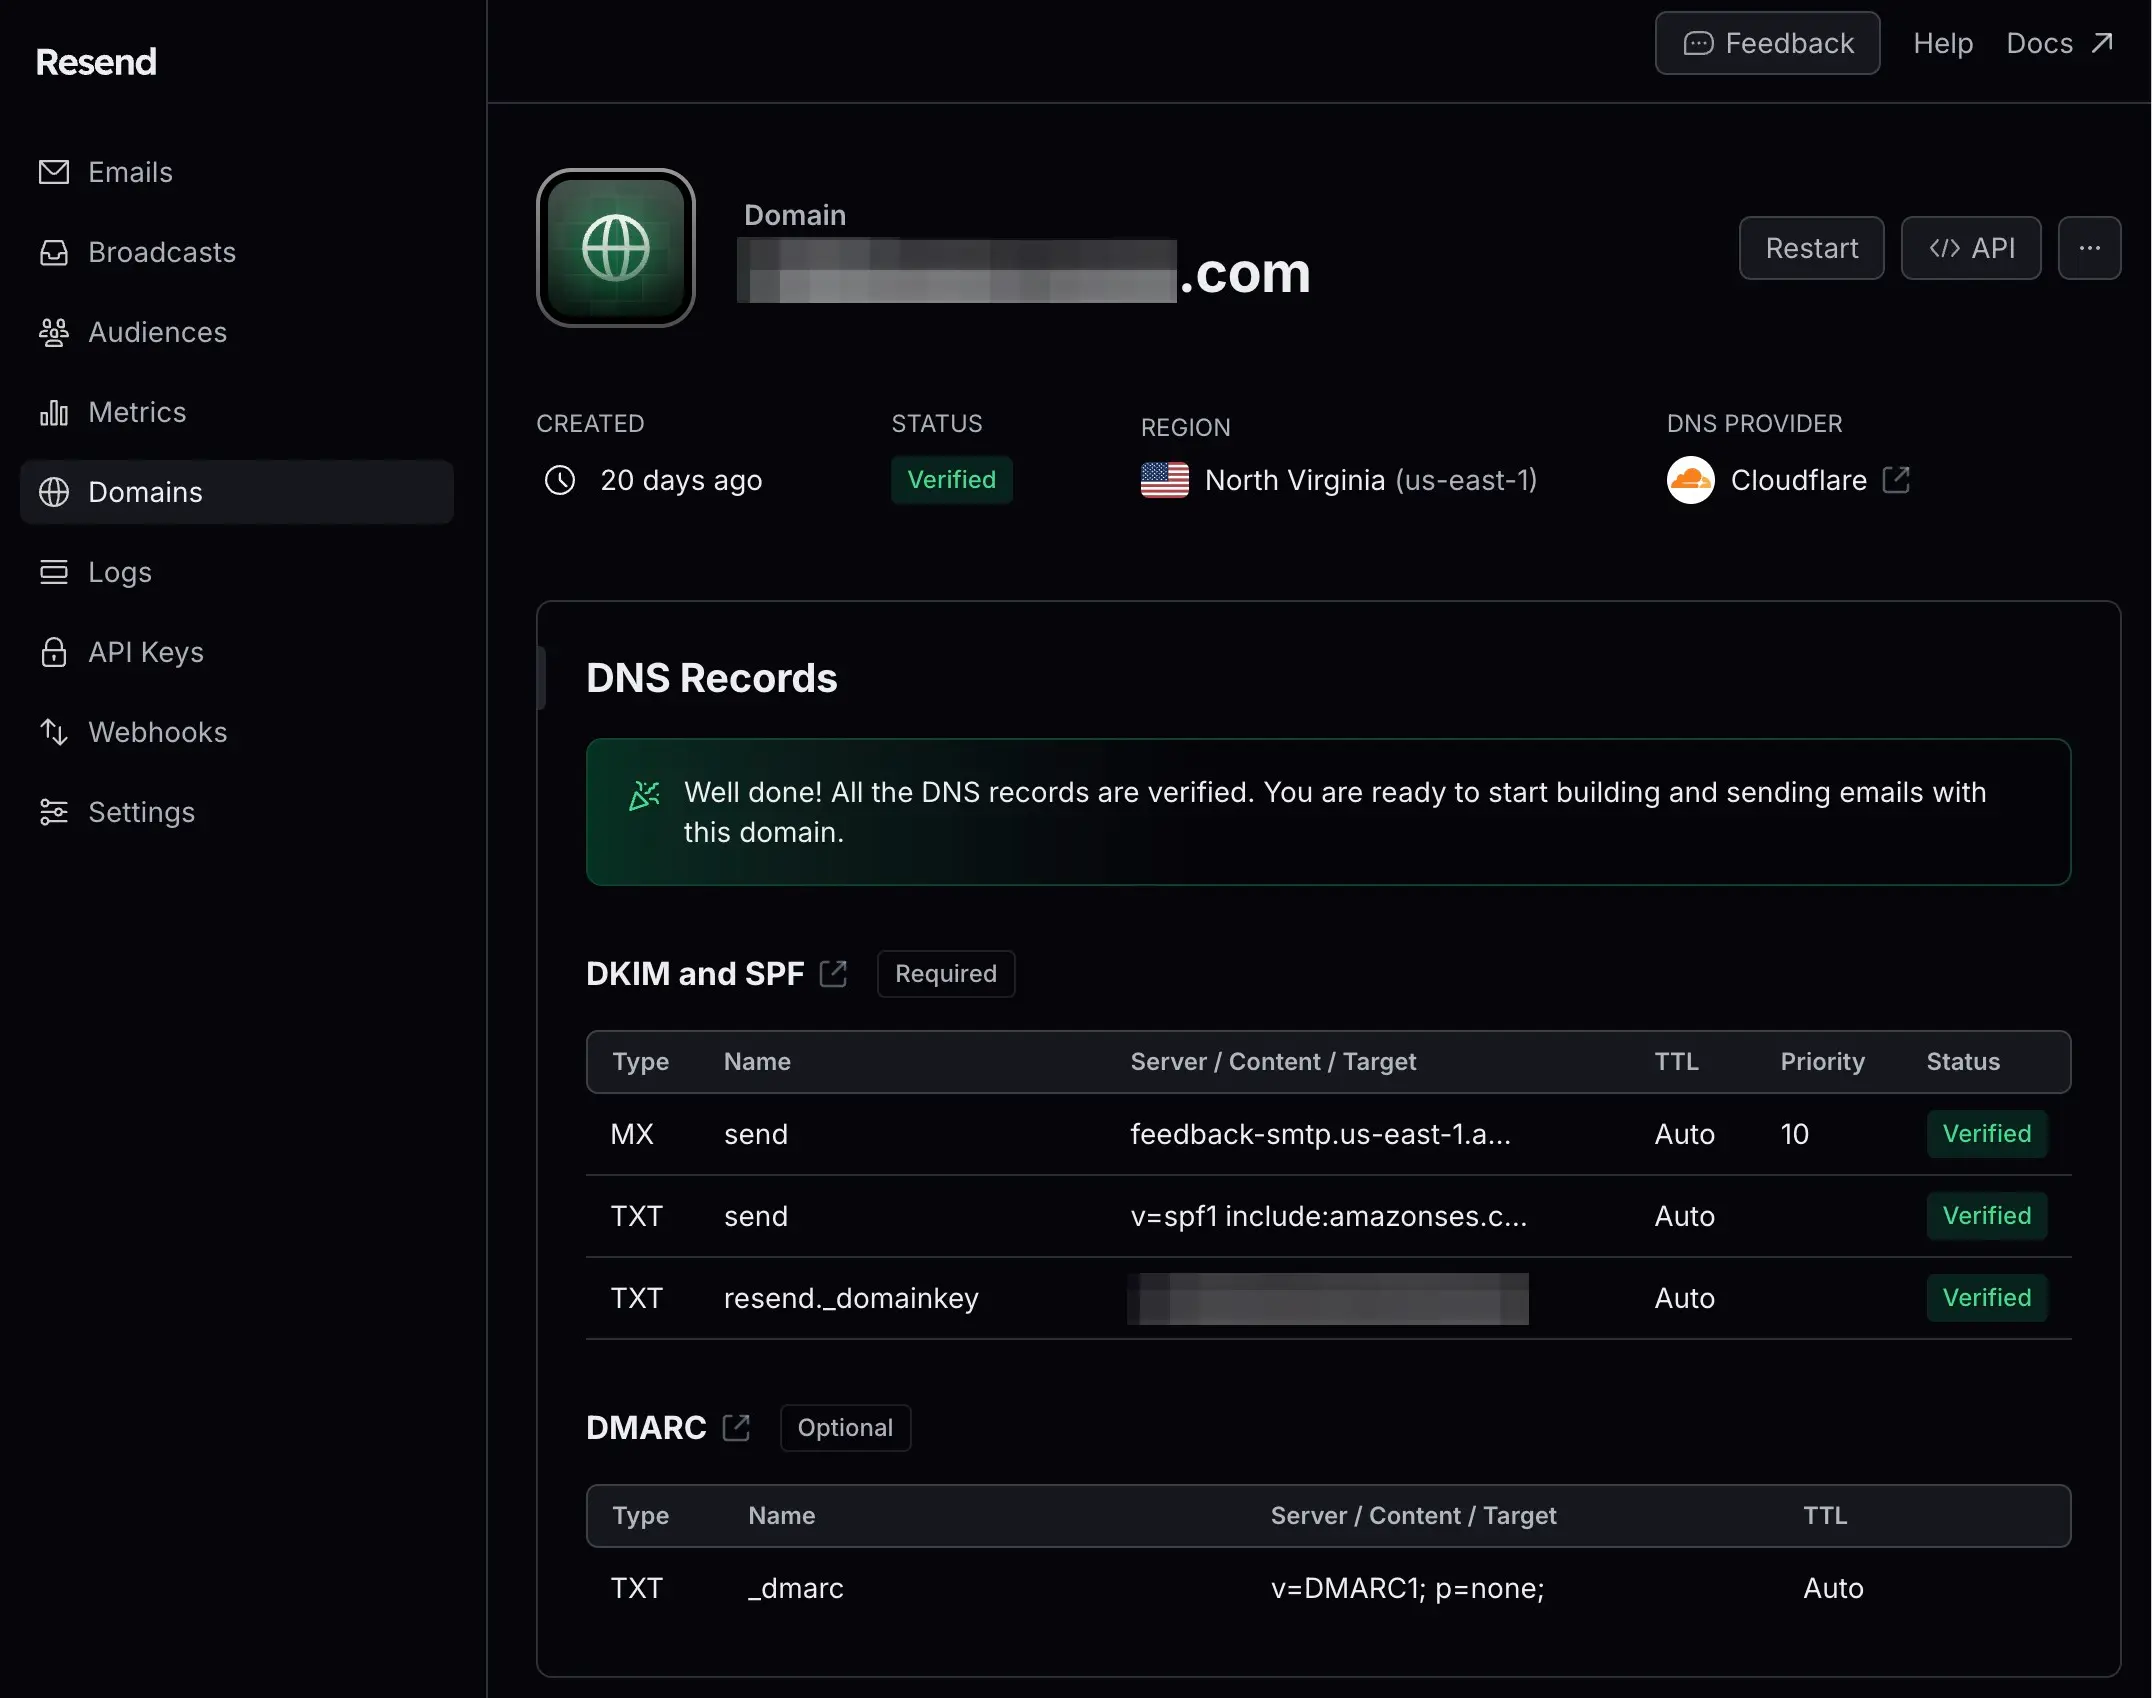The width and height of the screenshot is (2152, 1698).
Task: Click the Settings sliders icon
Action: 54,812
